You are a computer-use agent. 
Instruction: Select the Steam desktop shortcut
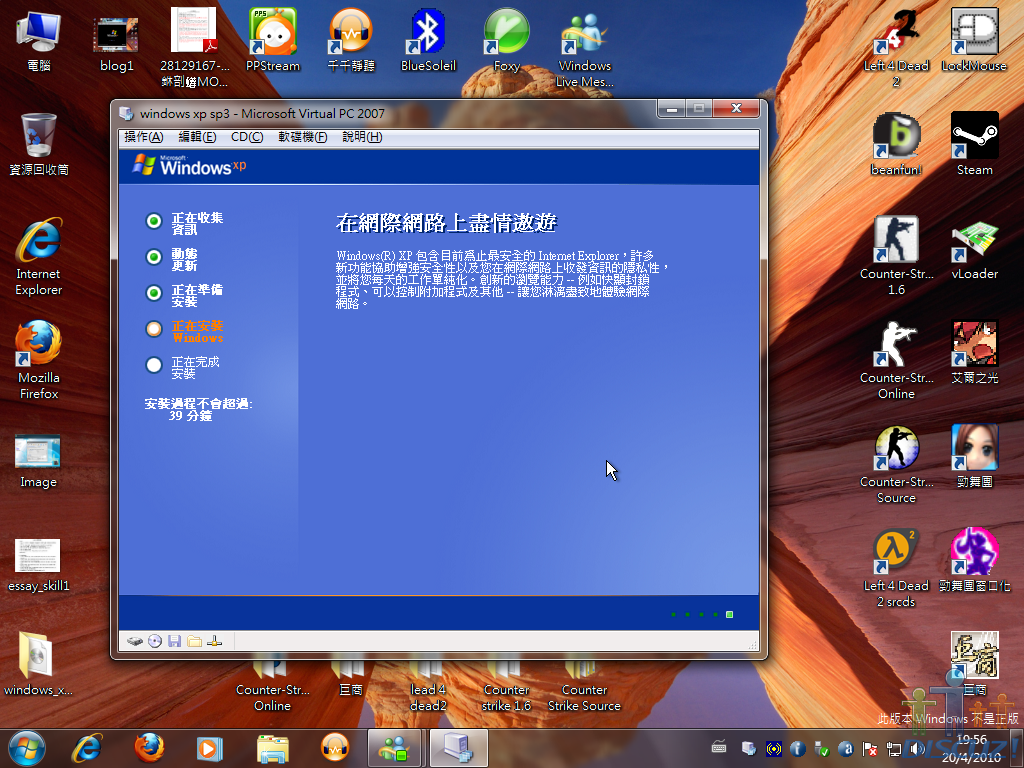(974, 144)
